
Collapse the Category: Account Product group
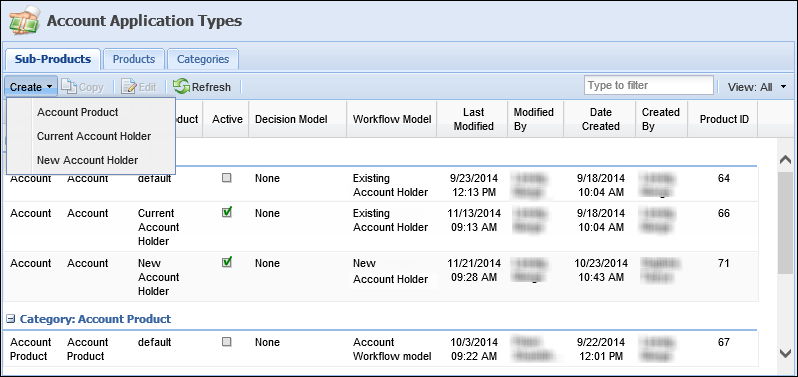[x=11, y=319]
